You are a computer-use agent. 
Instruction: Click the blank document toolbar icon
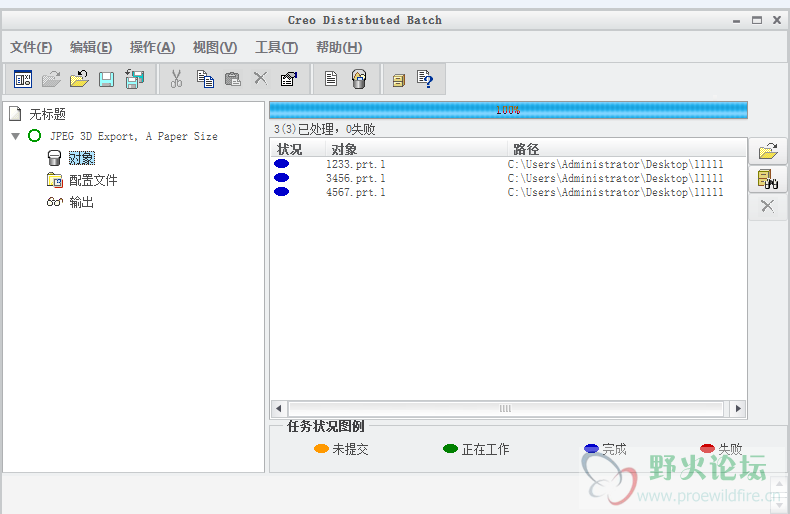(x=331, y=79)
